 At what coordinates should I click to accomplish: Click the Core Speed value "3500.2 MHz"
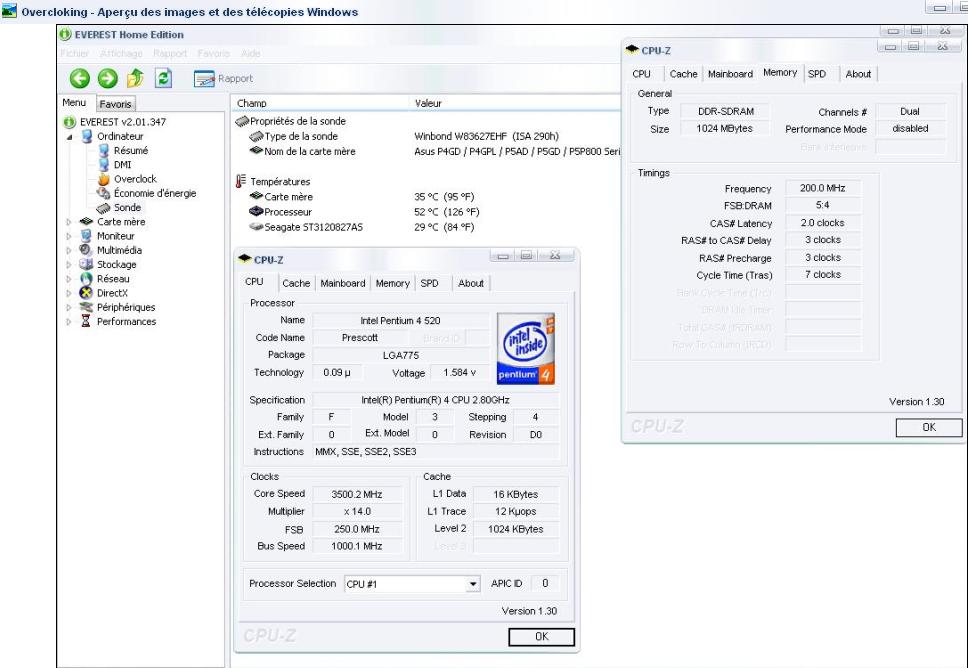(x=357, y=494)
